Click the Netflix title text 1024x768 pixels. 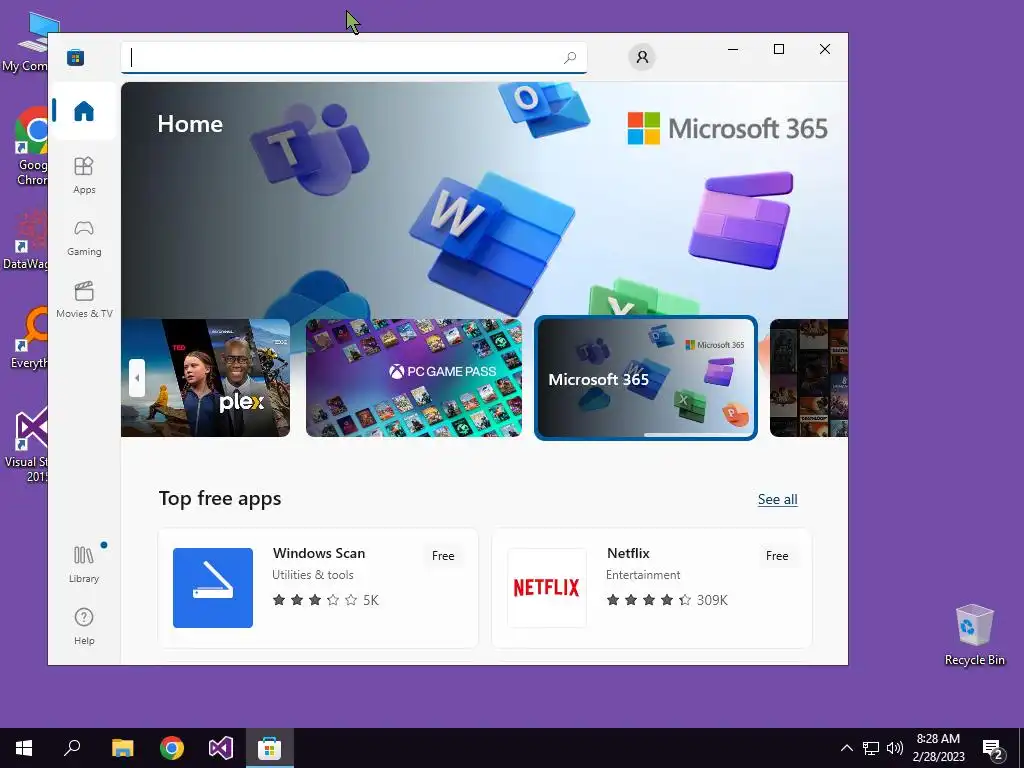(x=628, y=553)
